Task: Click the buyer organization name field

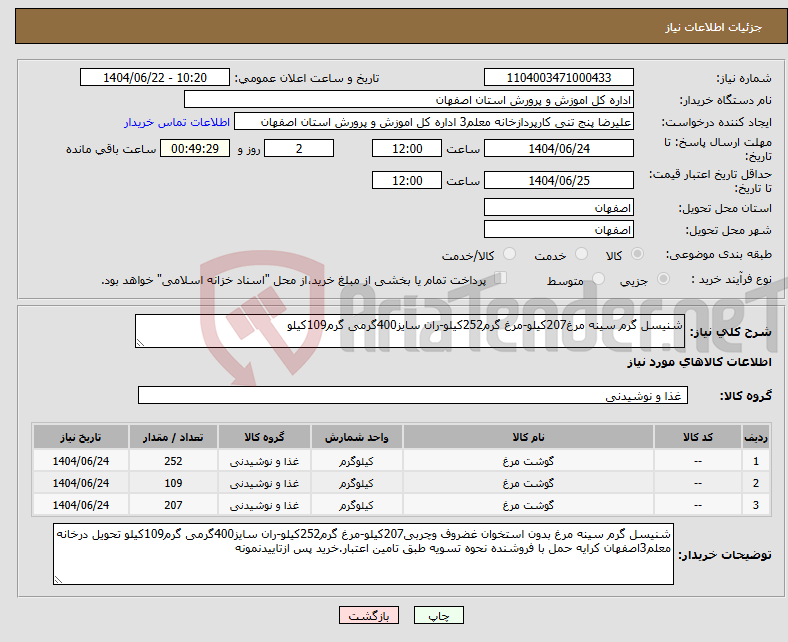Action: point(409,100)
